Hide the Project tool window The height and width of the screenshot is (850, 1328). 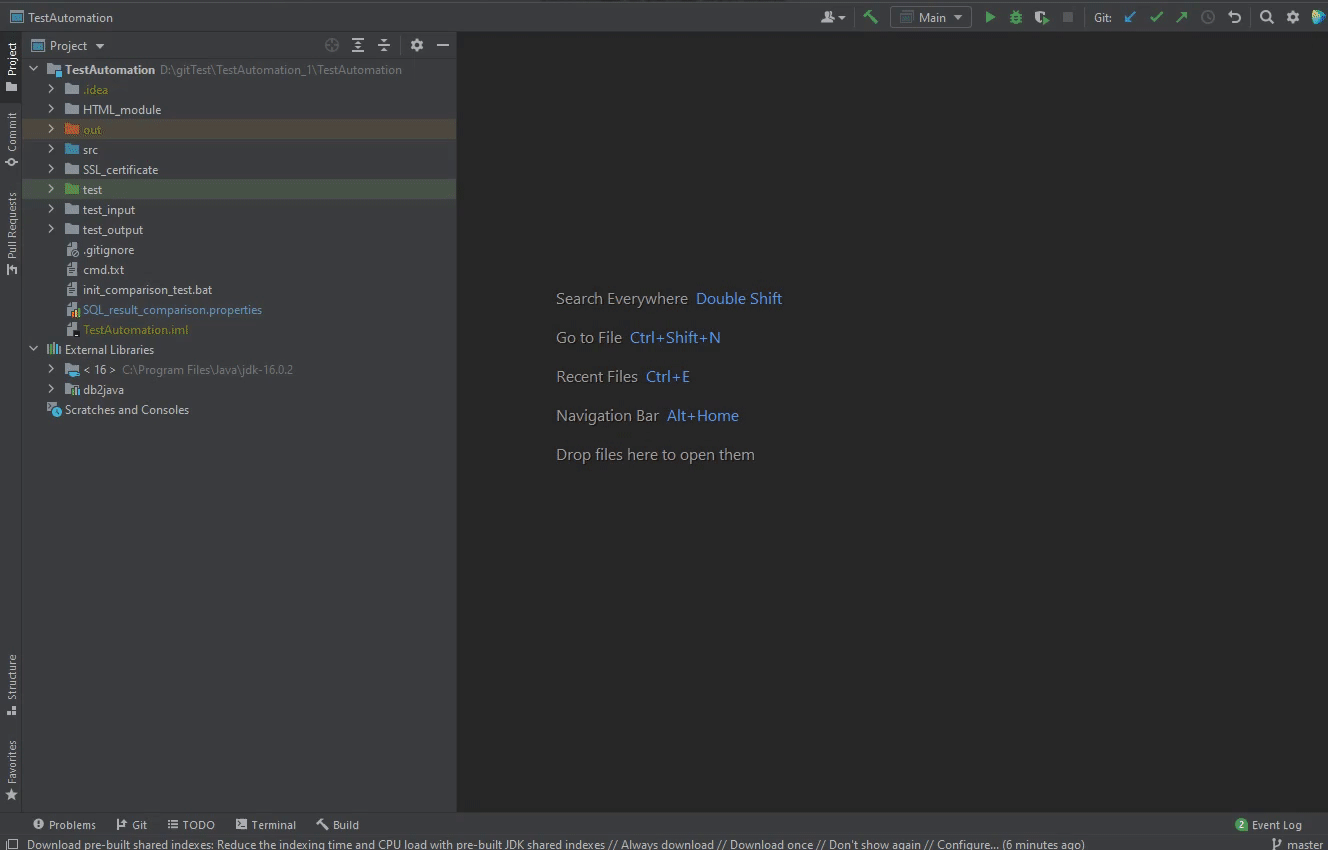442,45
